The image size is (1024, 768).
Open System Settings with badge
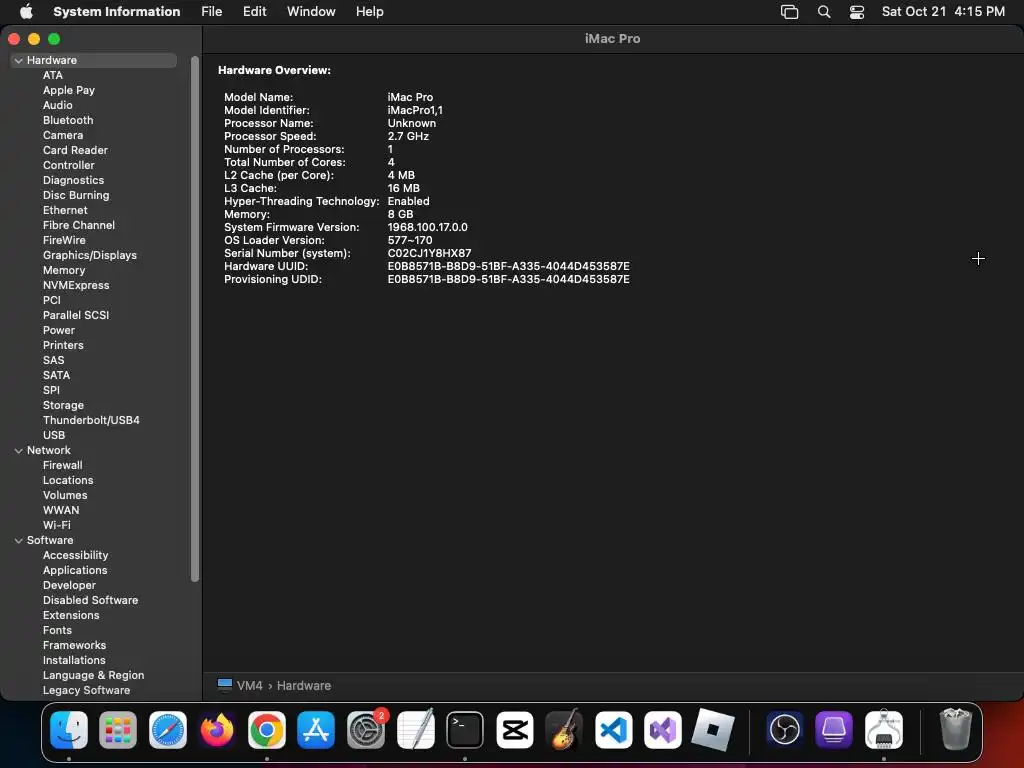click(x=366, y=729)
